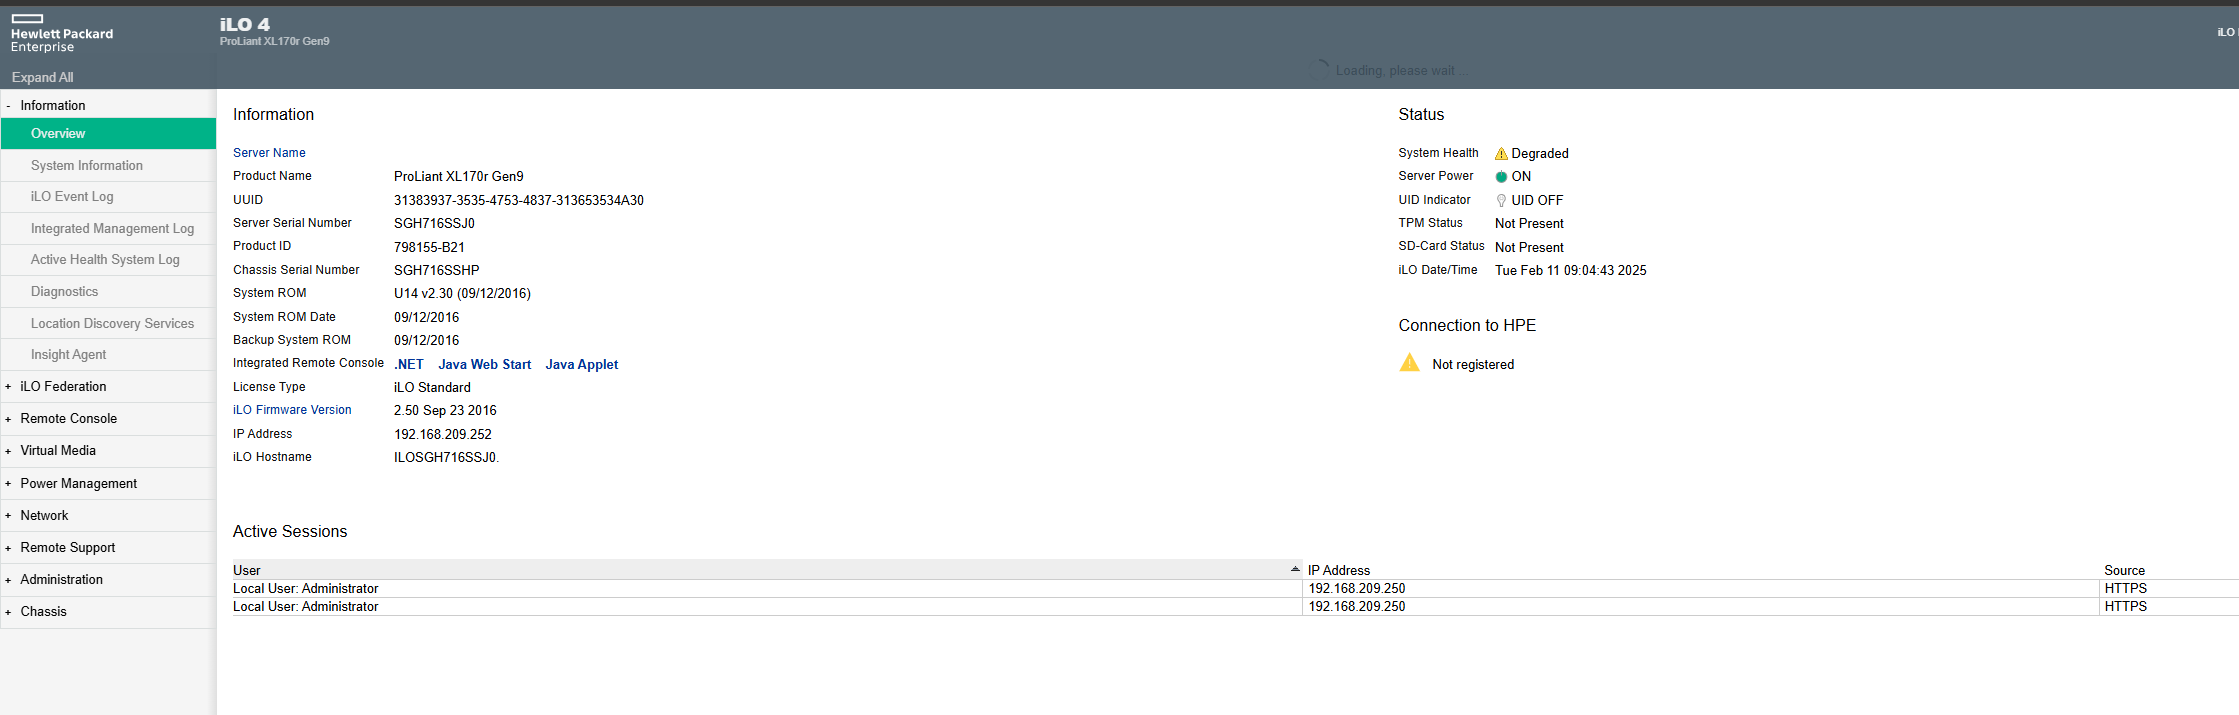Open iLO Event Log
The image size is (2239, 715).
108,197
